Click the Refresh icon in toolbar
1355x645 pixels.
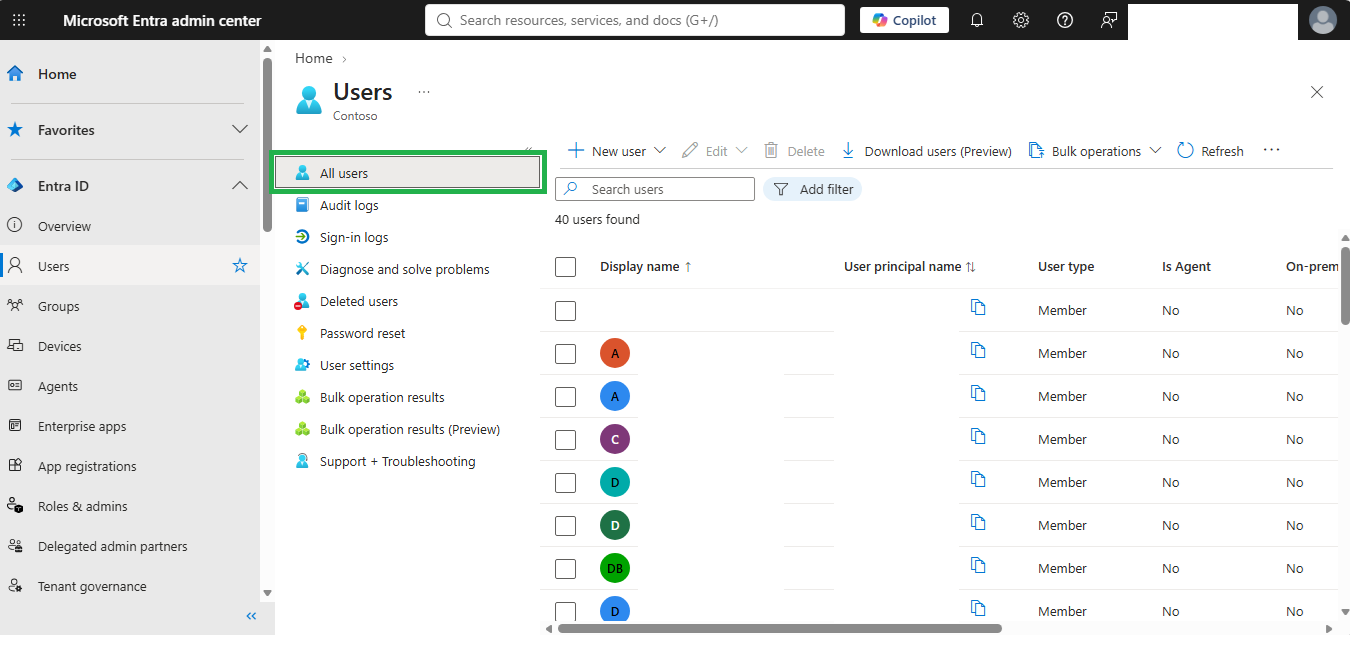(1186, 150)
